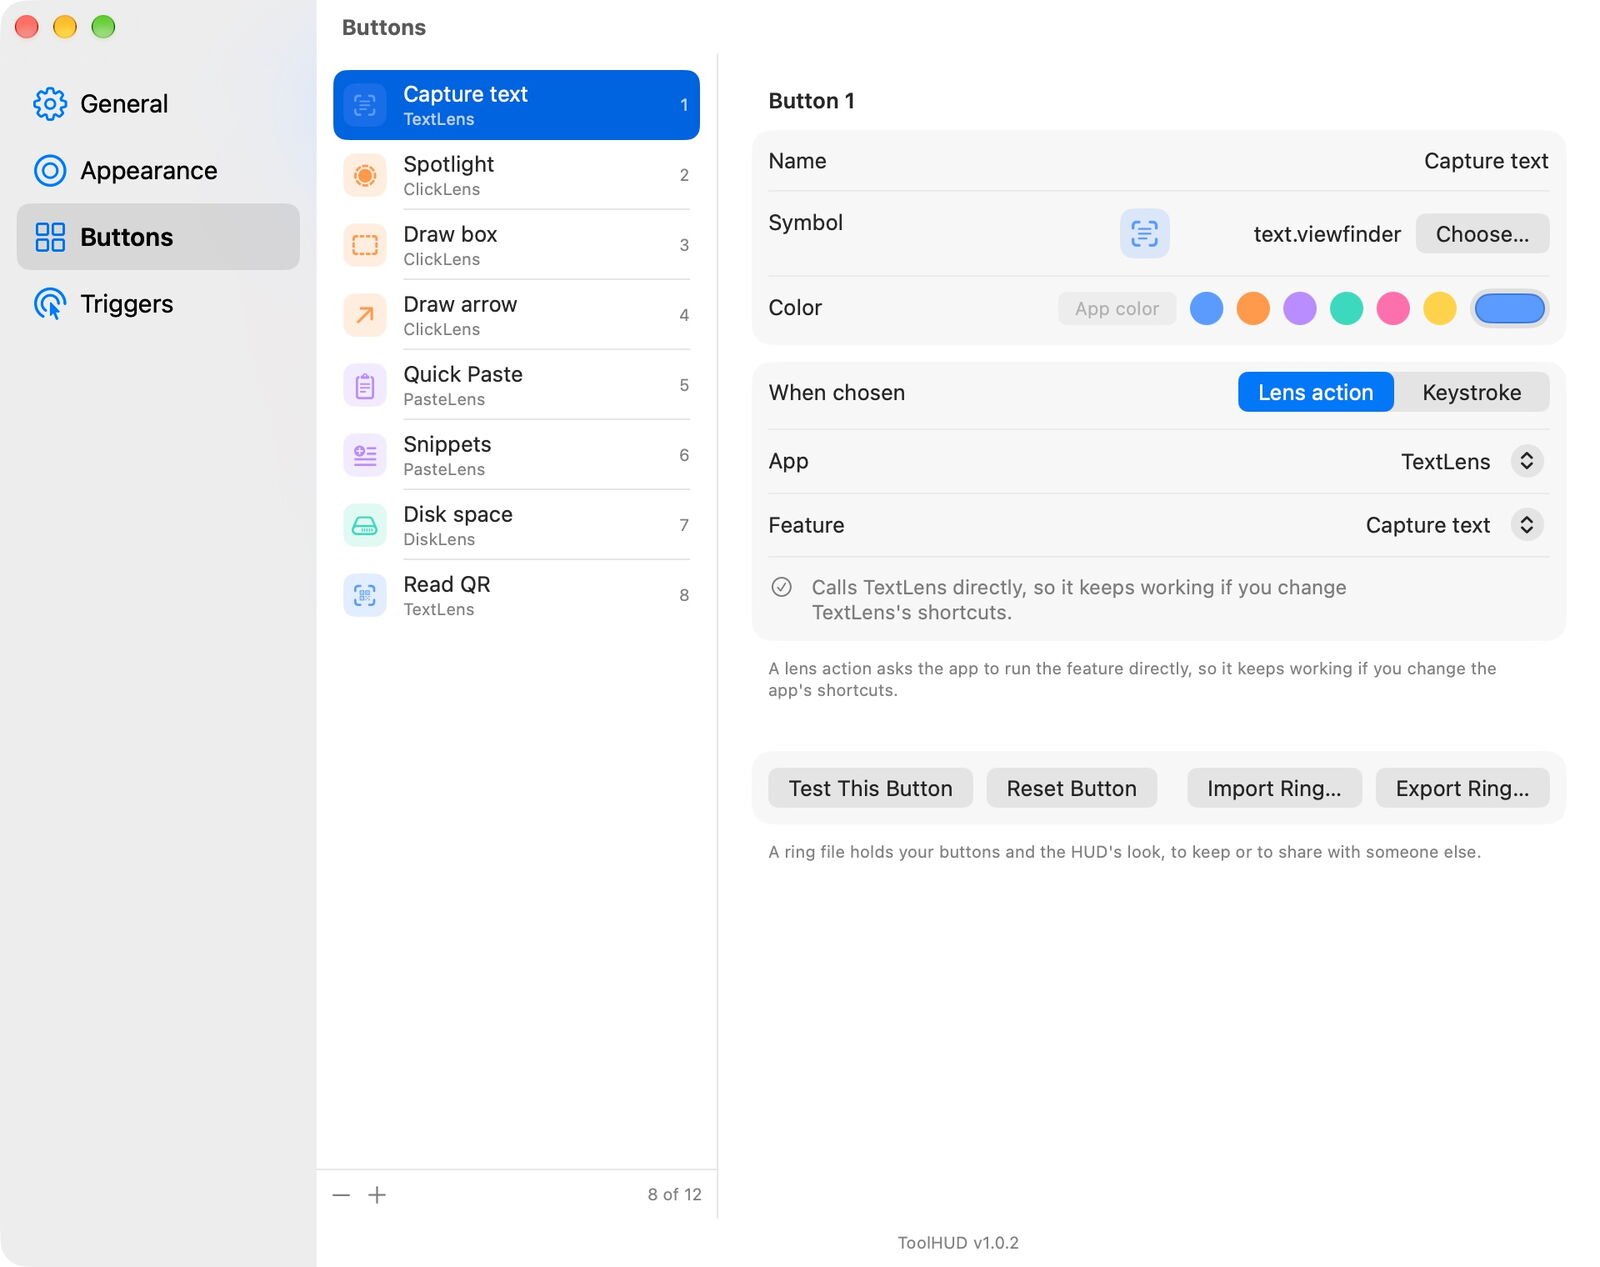Image resolution: width=1600 pixels, height=1267 pixels.
Task: Click the 8 of 12 count label
Action: coord(674,1195)
